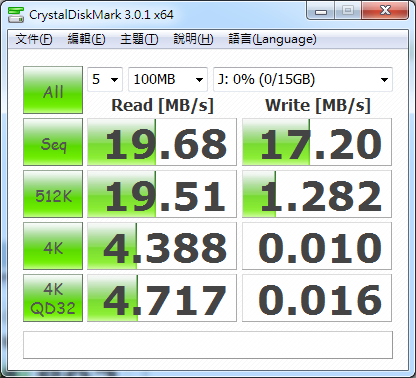Click the 4K write result 0.010
This screenshot has height=378, width=416.
tap(317, 246)
